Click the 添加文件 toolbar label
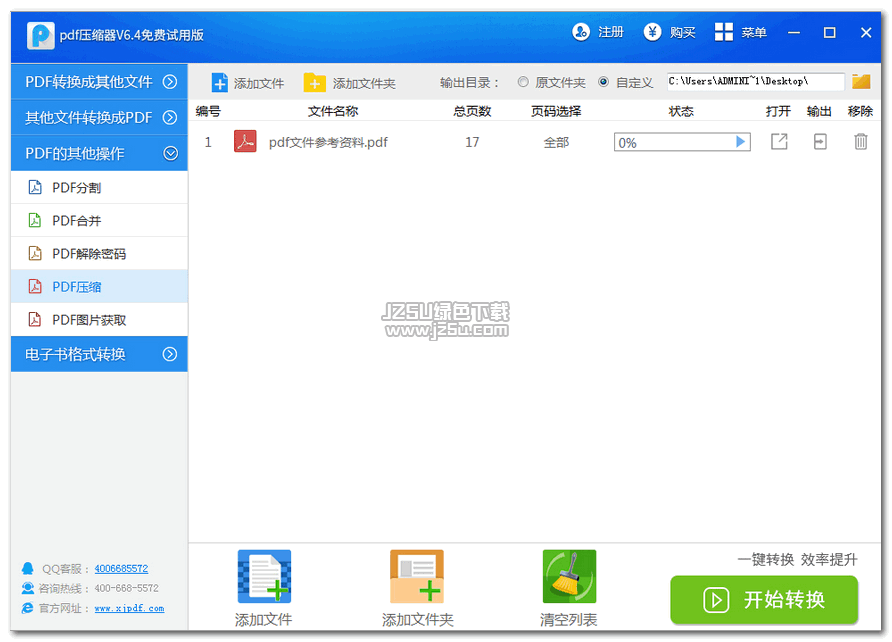The height and width of the screenshot is (642, 892). click(259, 84)
